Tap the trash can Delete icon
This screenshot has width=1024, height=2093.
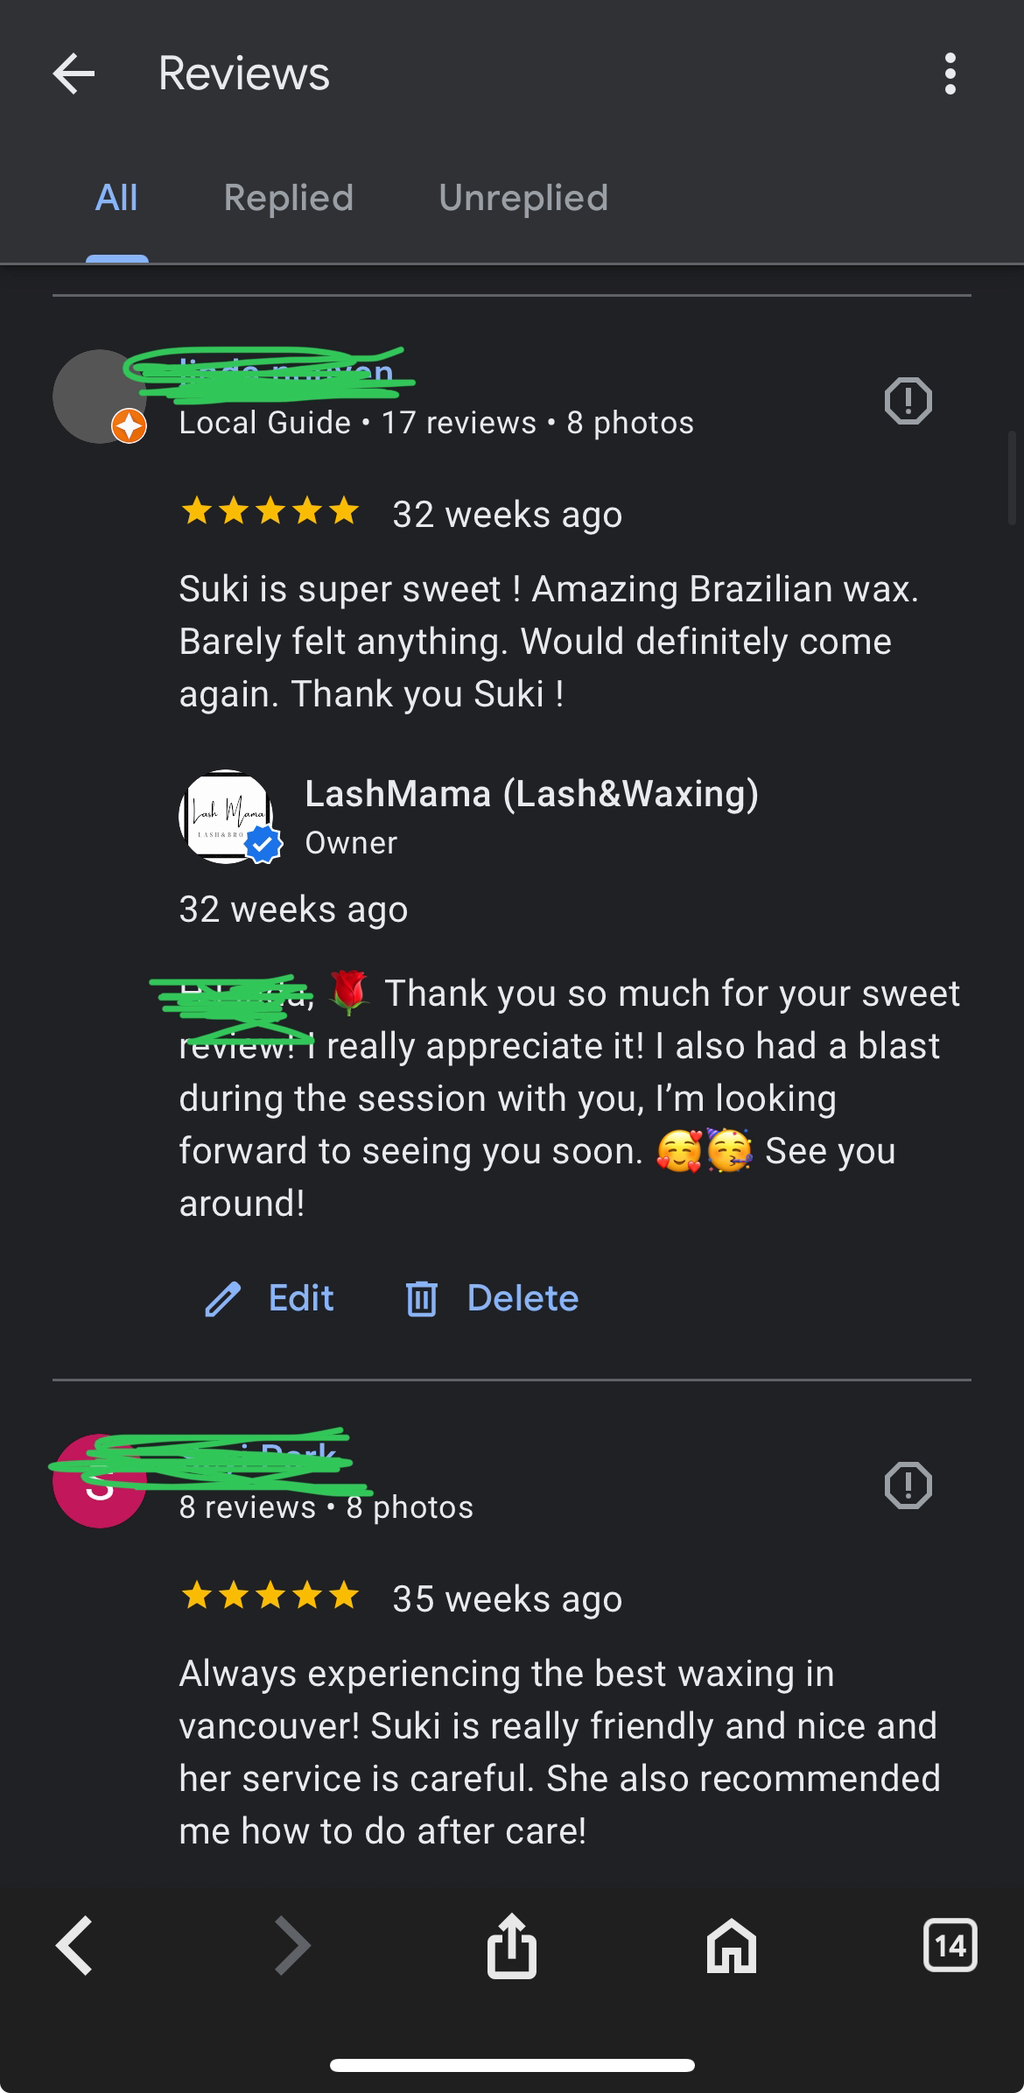tap(421, 1299)
